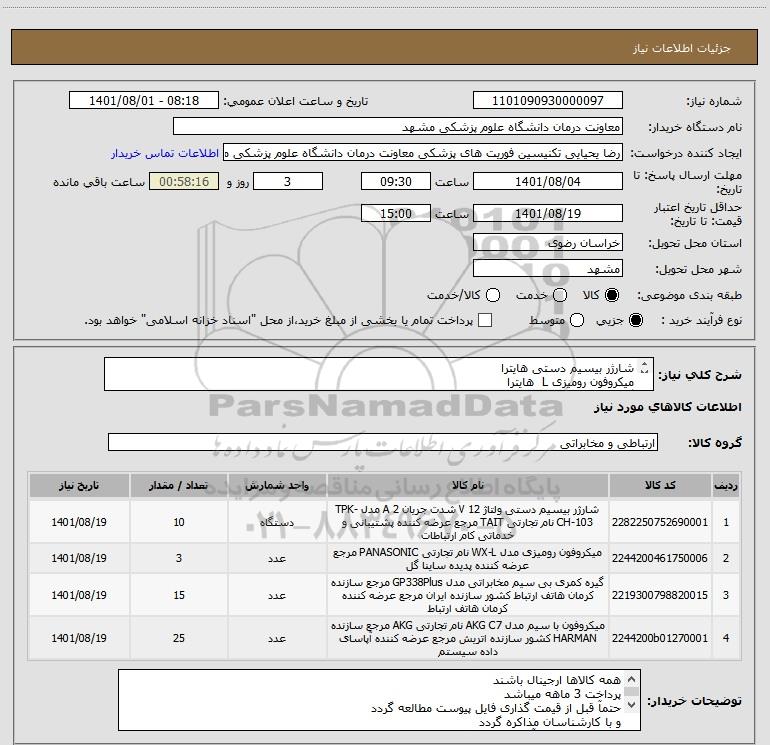Click product code 2244200b01270001
Screen dimensions: 770x745
tap(660, 638)
